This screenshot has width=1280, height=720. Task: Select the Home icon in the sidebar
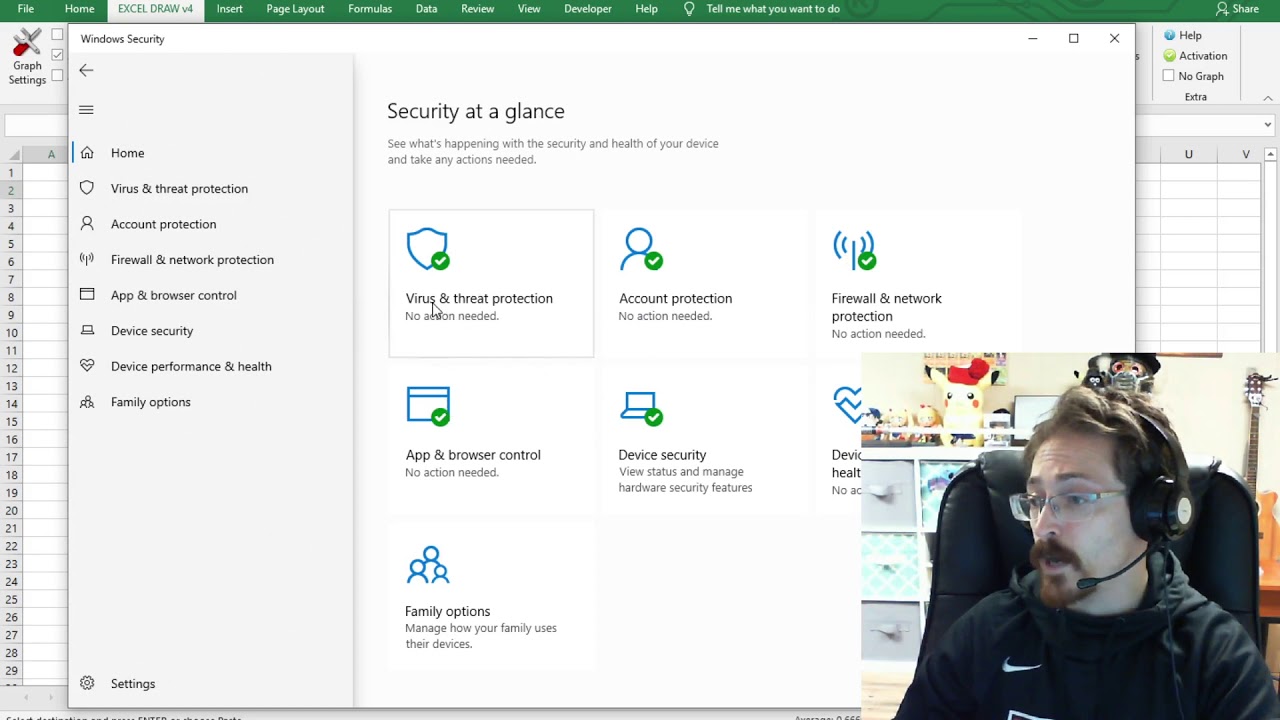coord(87,153)
